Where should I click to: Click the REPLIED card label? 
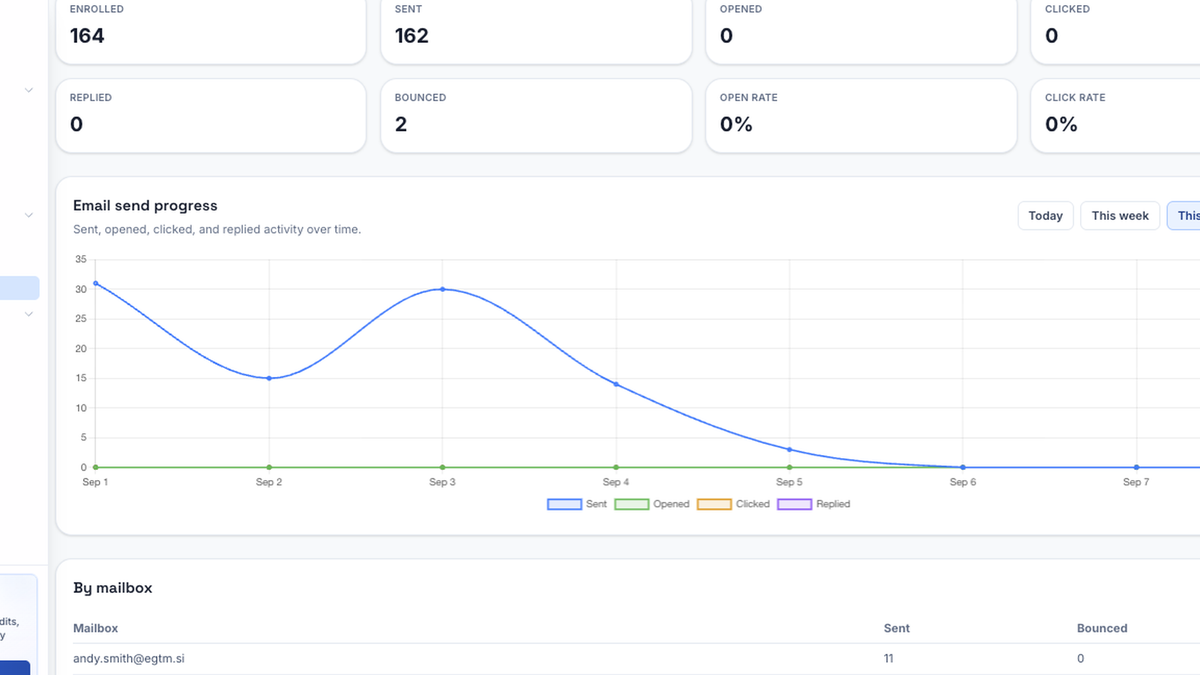[91, 98]
